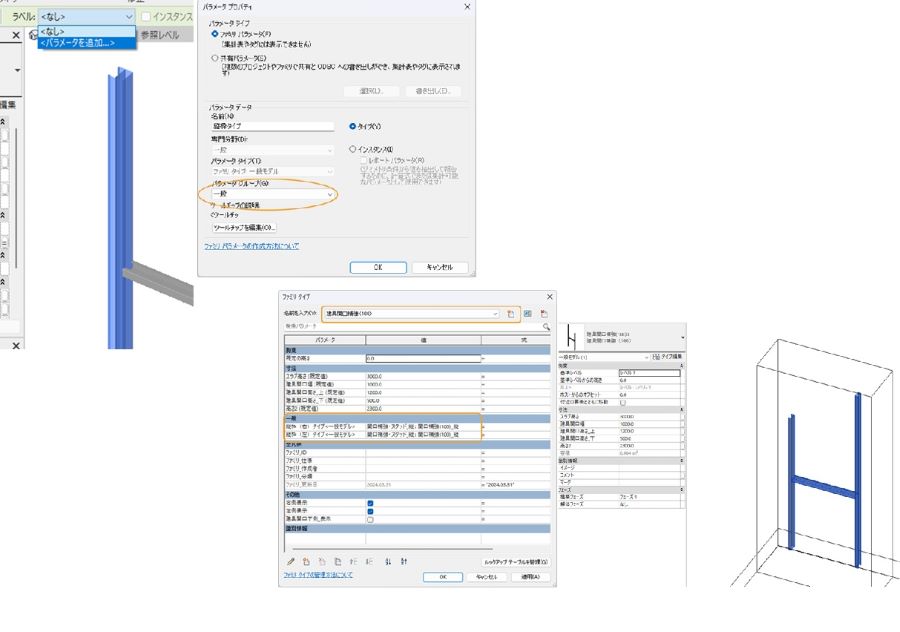This screenshot has height=632, width=900.
Task: Enable 建具開口下部_表示 checkbox
Action: pos(371,520)
